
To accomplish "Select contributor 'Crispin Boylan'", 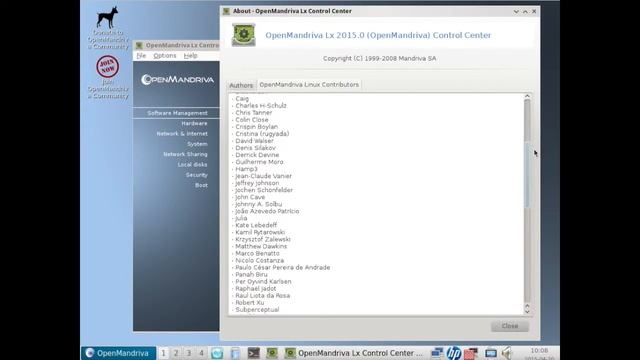I will tap(256, 127).
